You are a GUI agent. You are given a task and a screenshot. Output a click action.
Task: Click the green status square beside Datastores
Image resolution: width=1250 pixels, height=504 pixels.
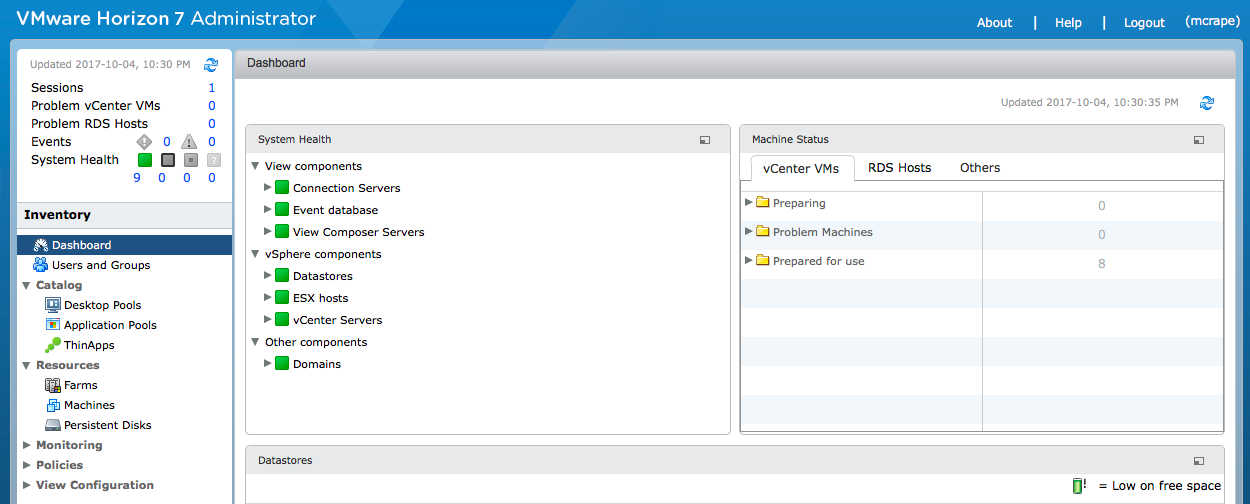tap(282, 276)
